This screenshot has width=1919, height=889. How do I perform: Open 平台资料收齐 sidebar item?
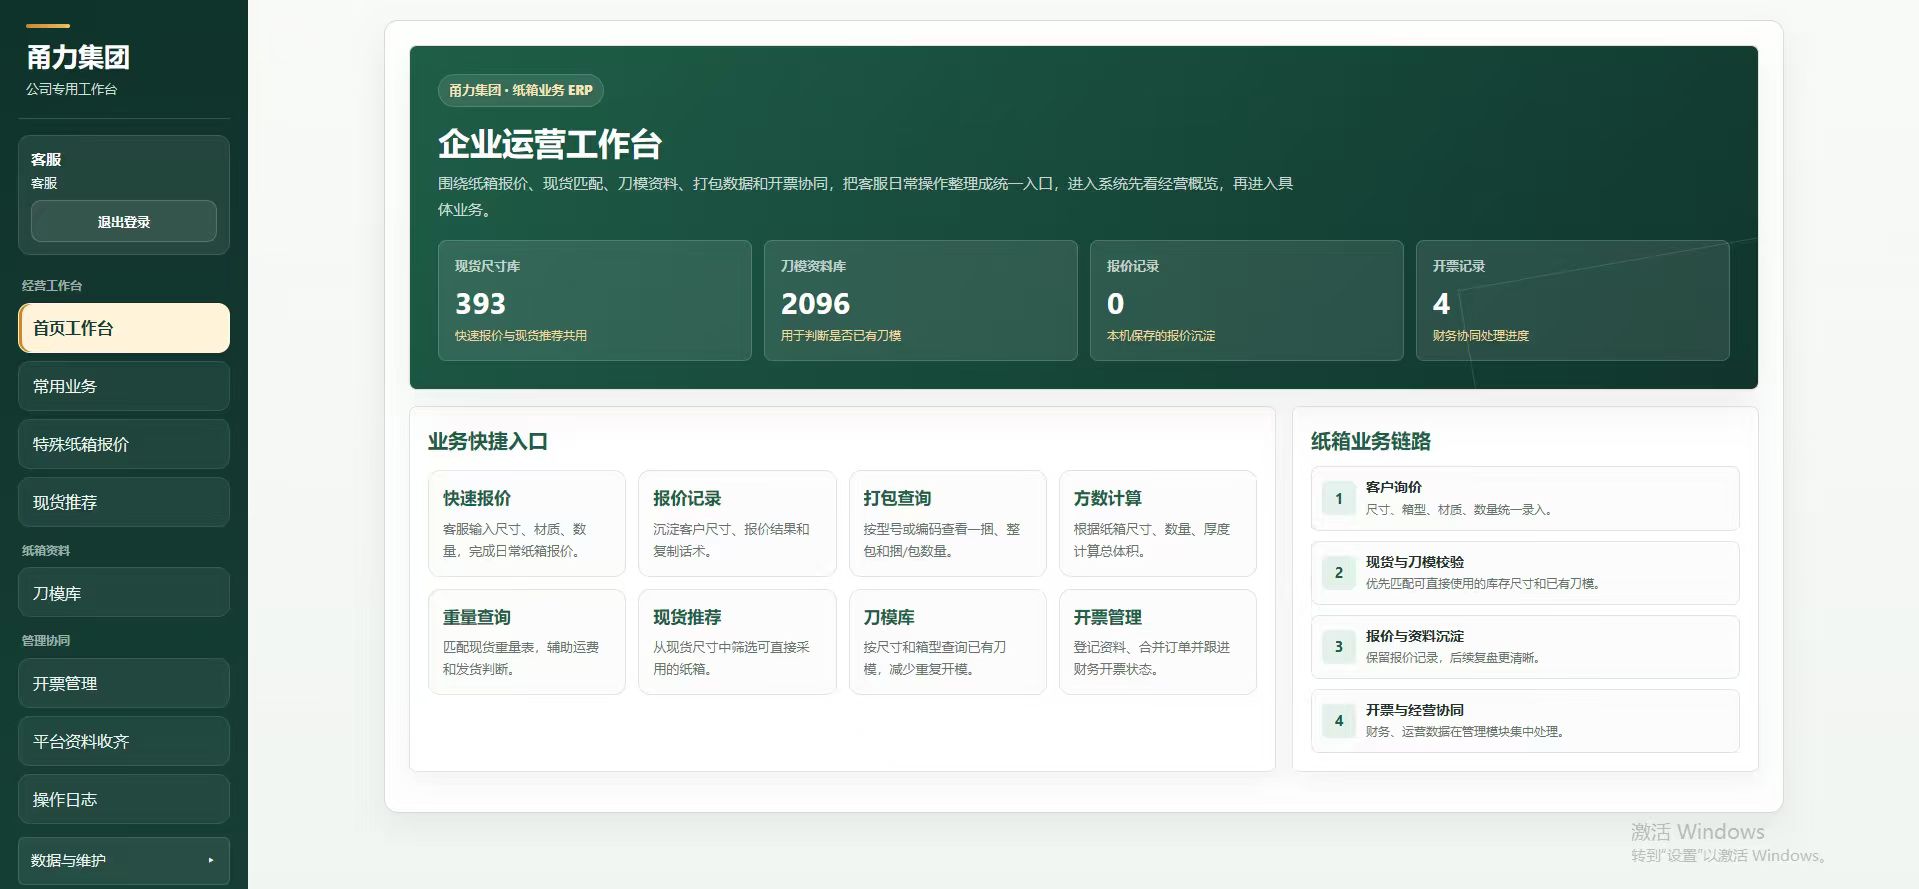pos(124,742)
